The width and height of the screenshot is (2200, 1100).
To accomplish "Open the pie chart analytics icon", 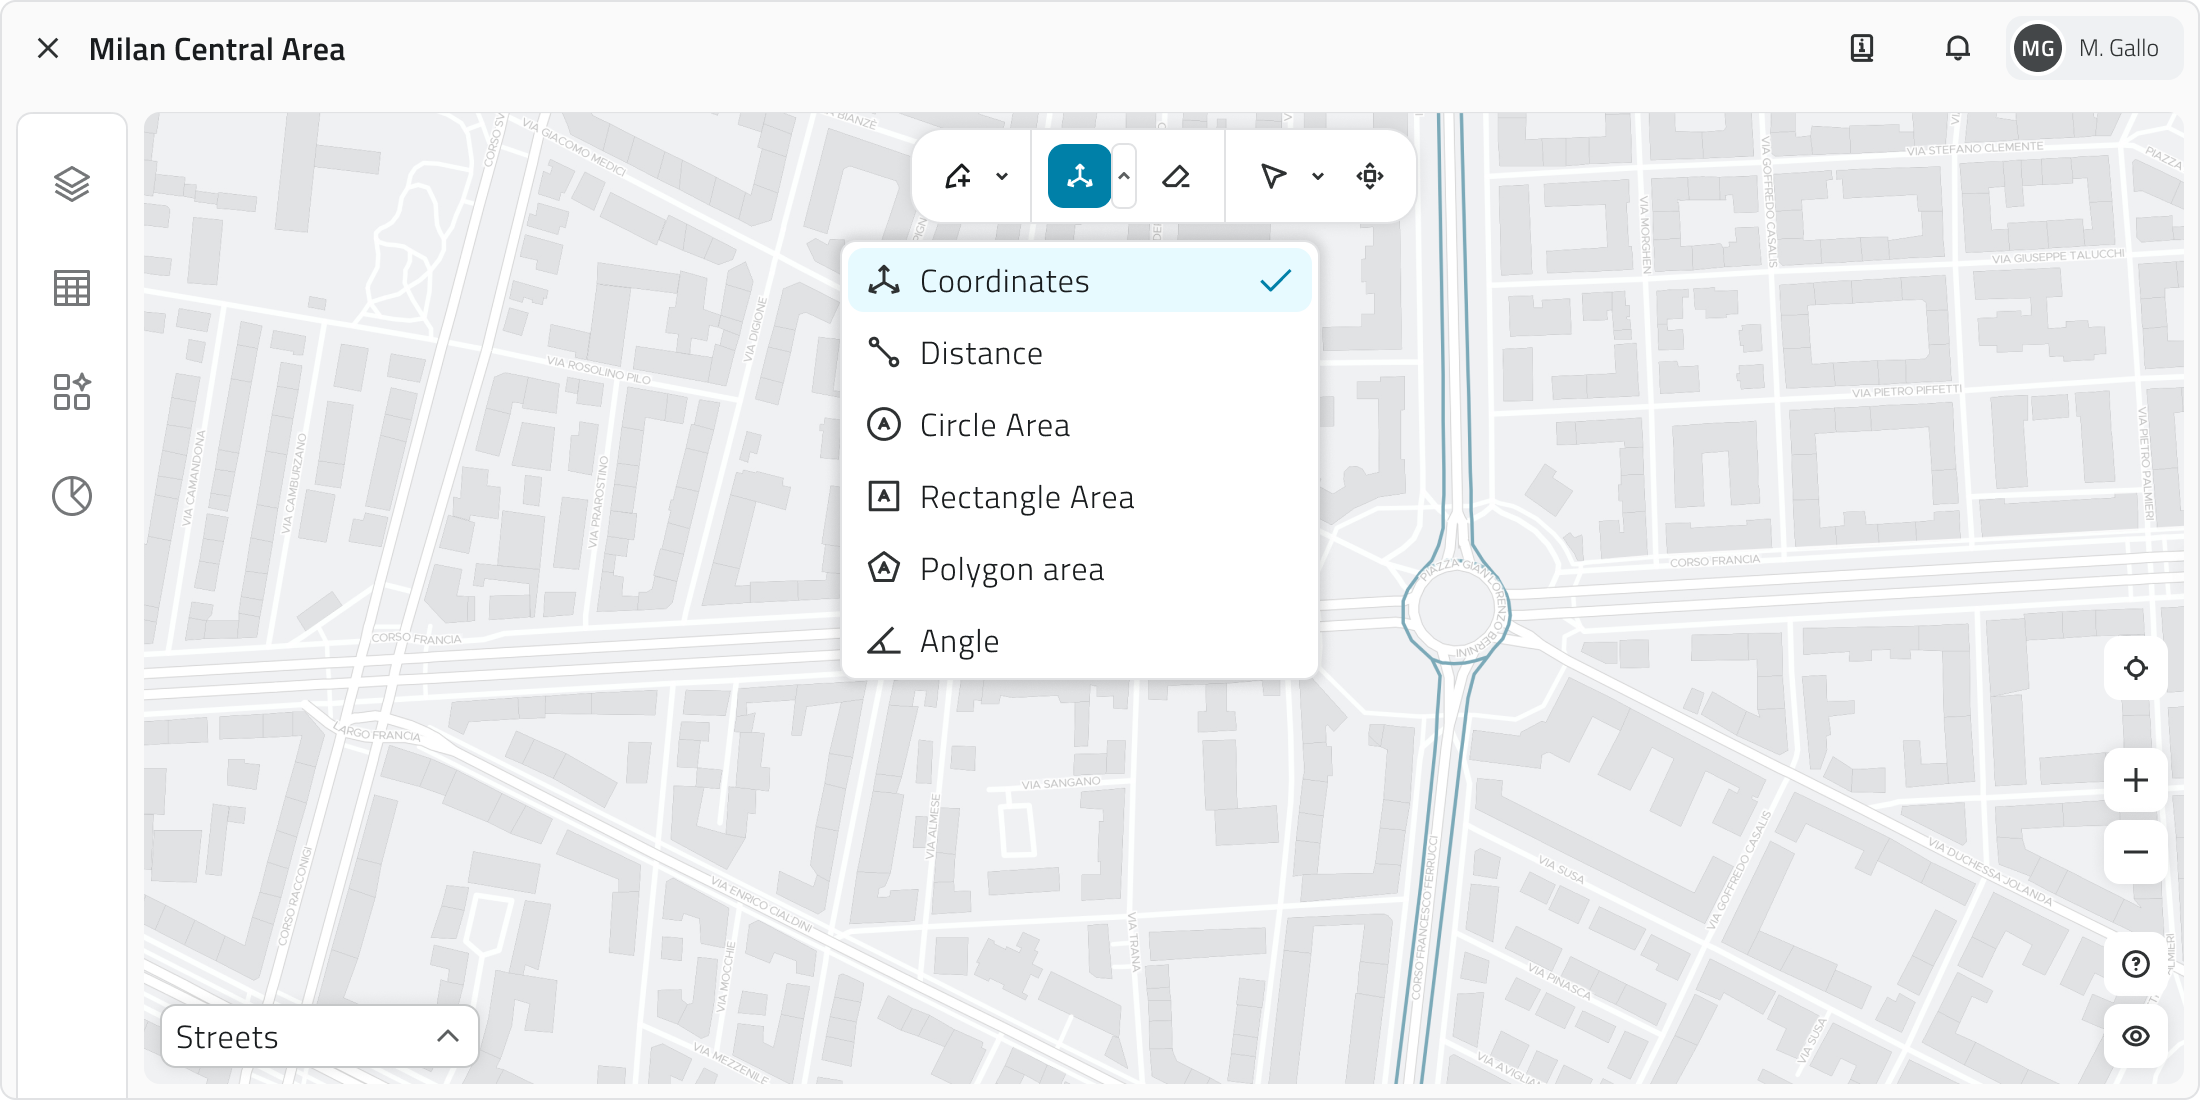I will tap(72, 496).
